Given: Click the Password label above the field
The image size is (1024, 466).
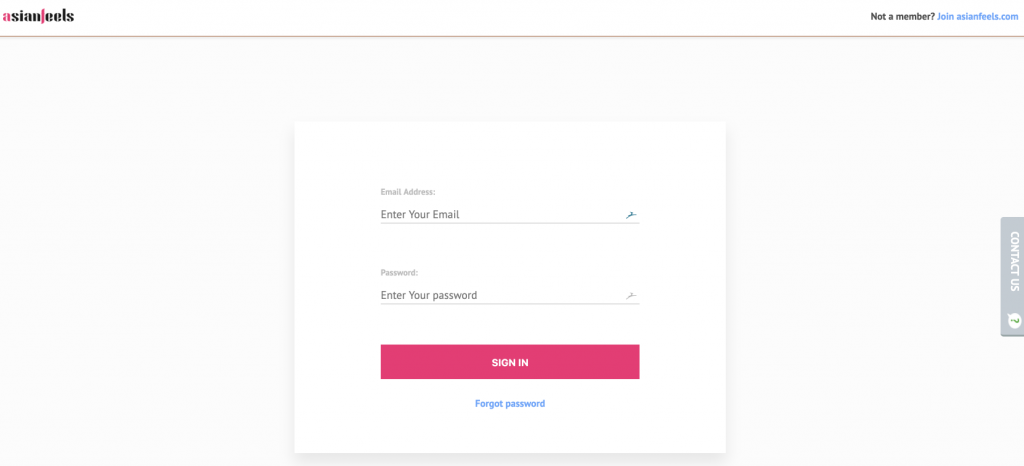Looking at the screenshot, I should point(399,273).
